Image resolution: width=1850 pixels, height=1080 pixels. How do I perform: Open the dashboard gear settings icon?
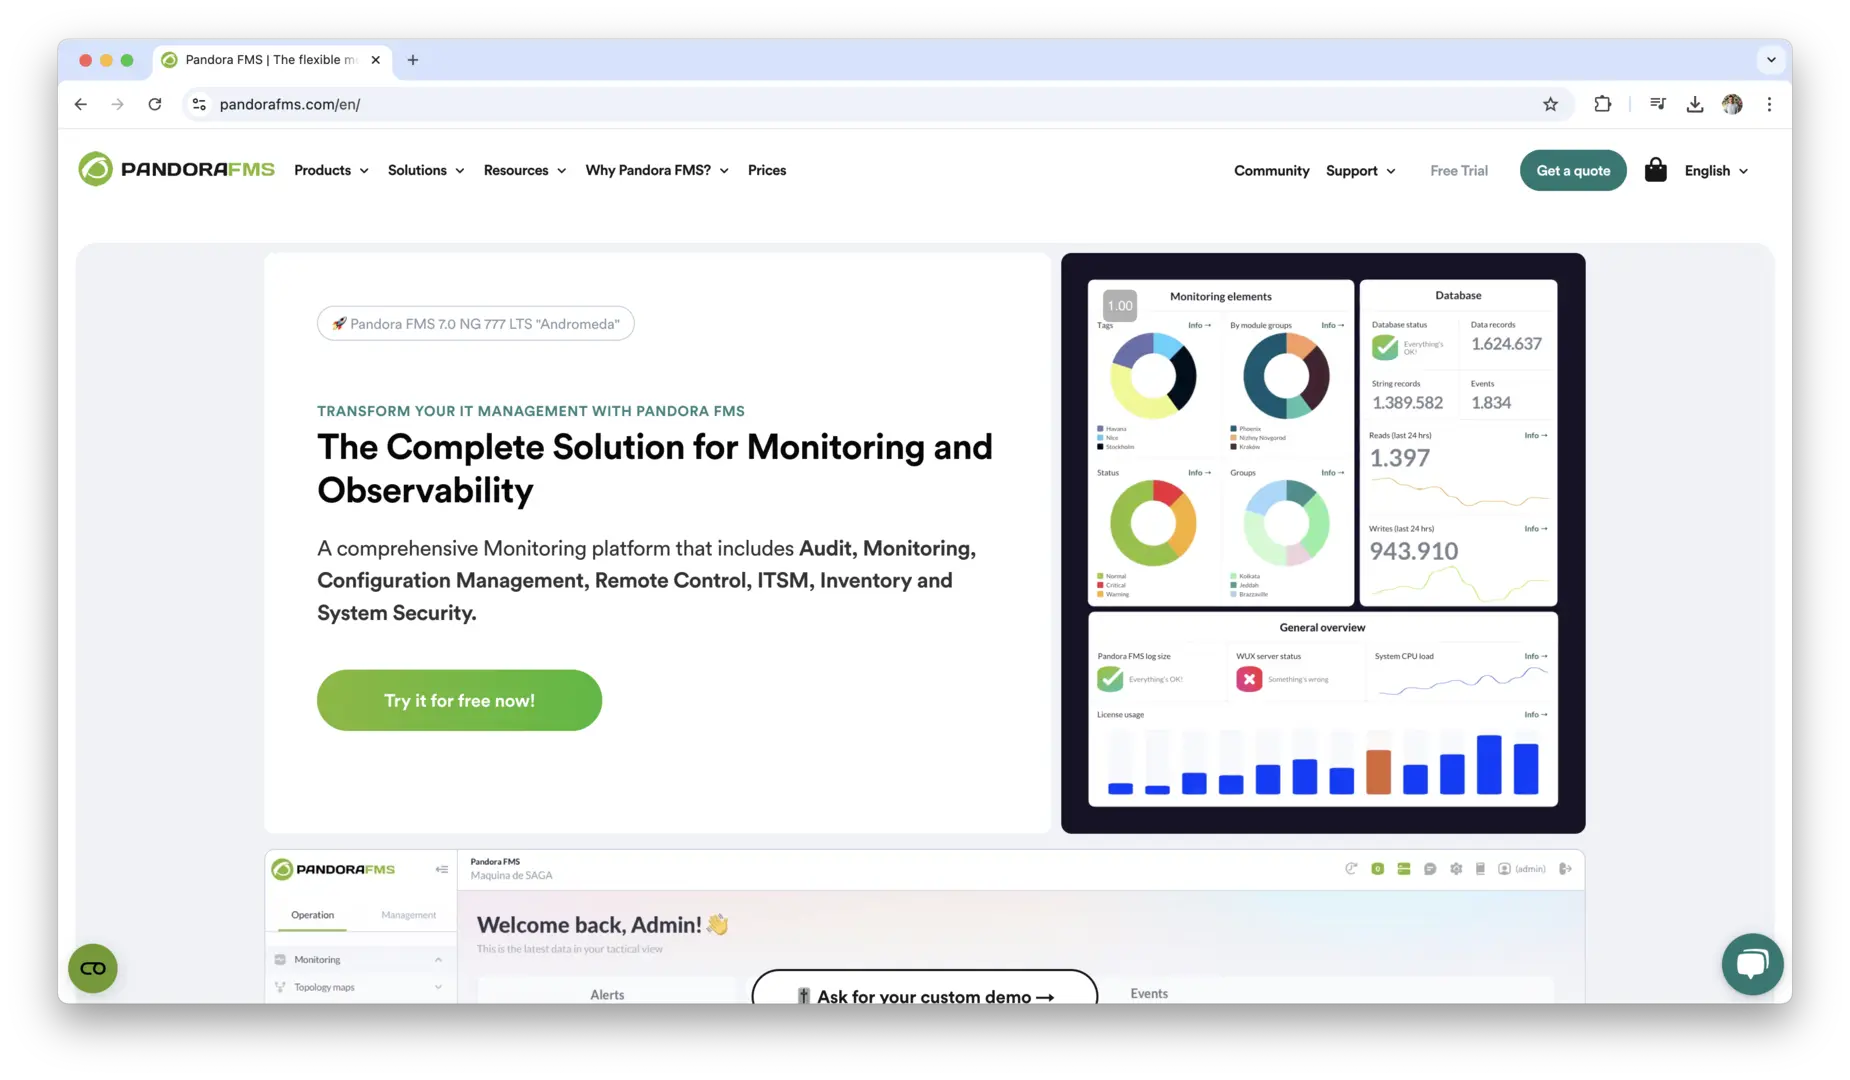(x=1456, y=869)
